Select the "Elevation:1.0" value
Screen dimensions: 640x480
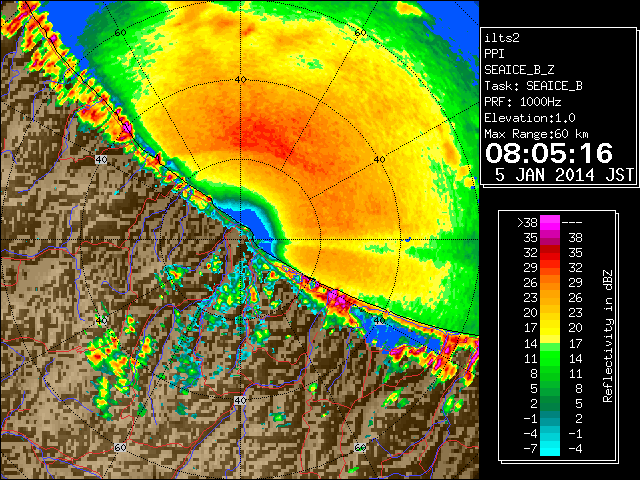pyautogui.click(x=530, y=118)
